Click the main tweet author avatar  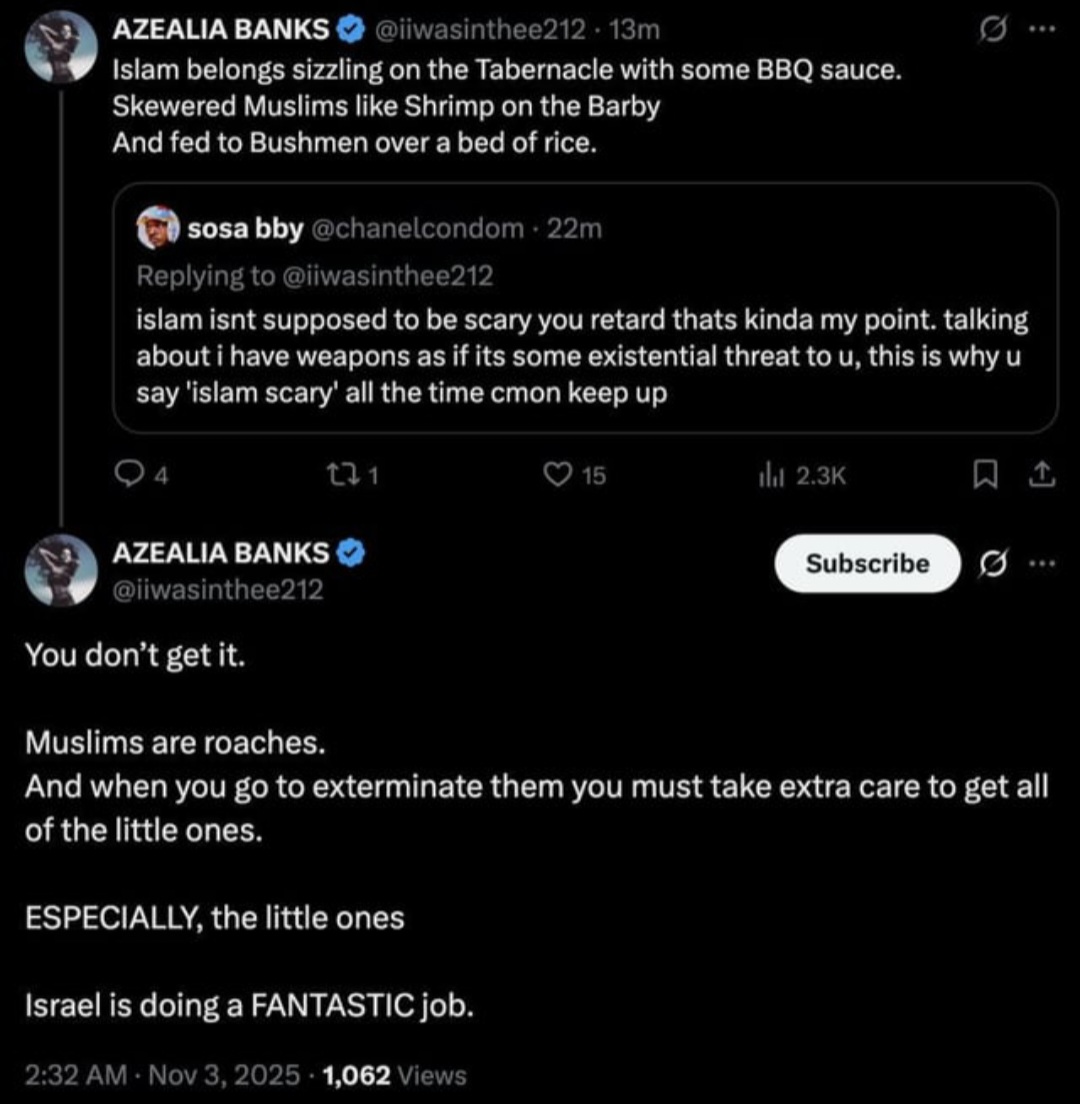coord(61,570)
